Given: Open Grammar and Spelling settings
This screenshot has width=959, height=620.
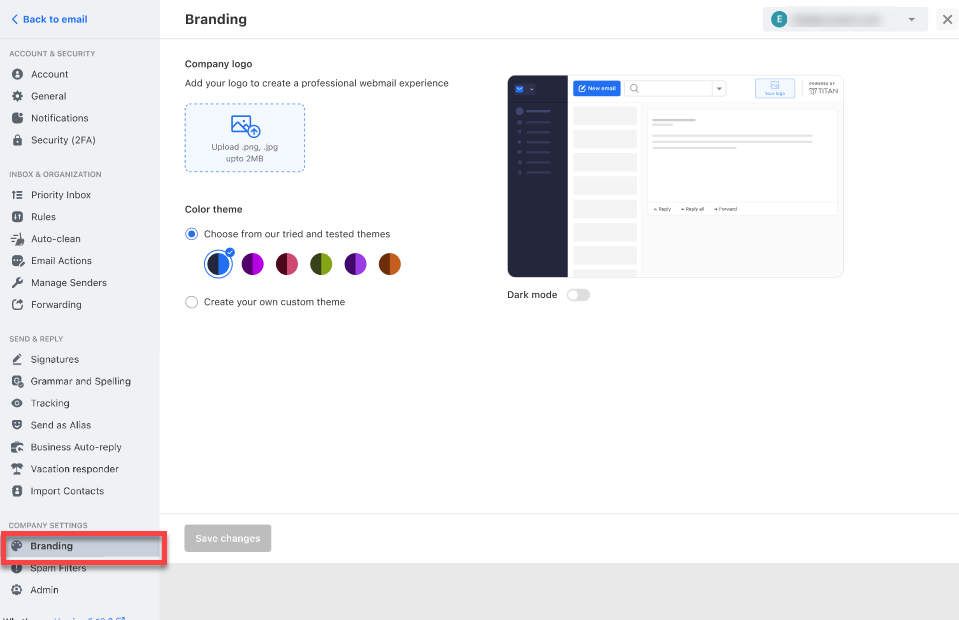Looking at the screenshot, I should [79, 381].
